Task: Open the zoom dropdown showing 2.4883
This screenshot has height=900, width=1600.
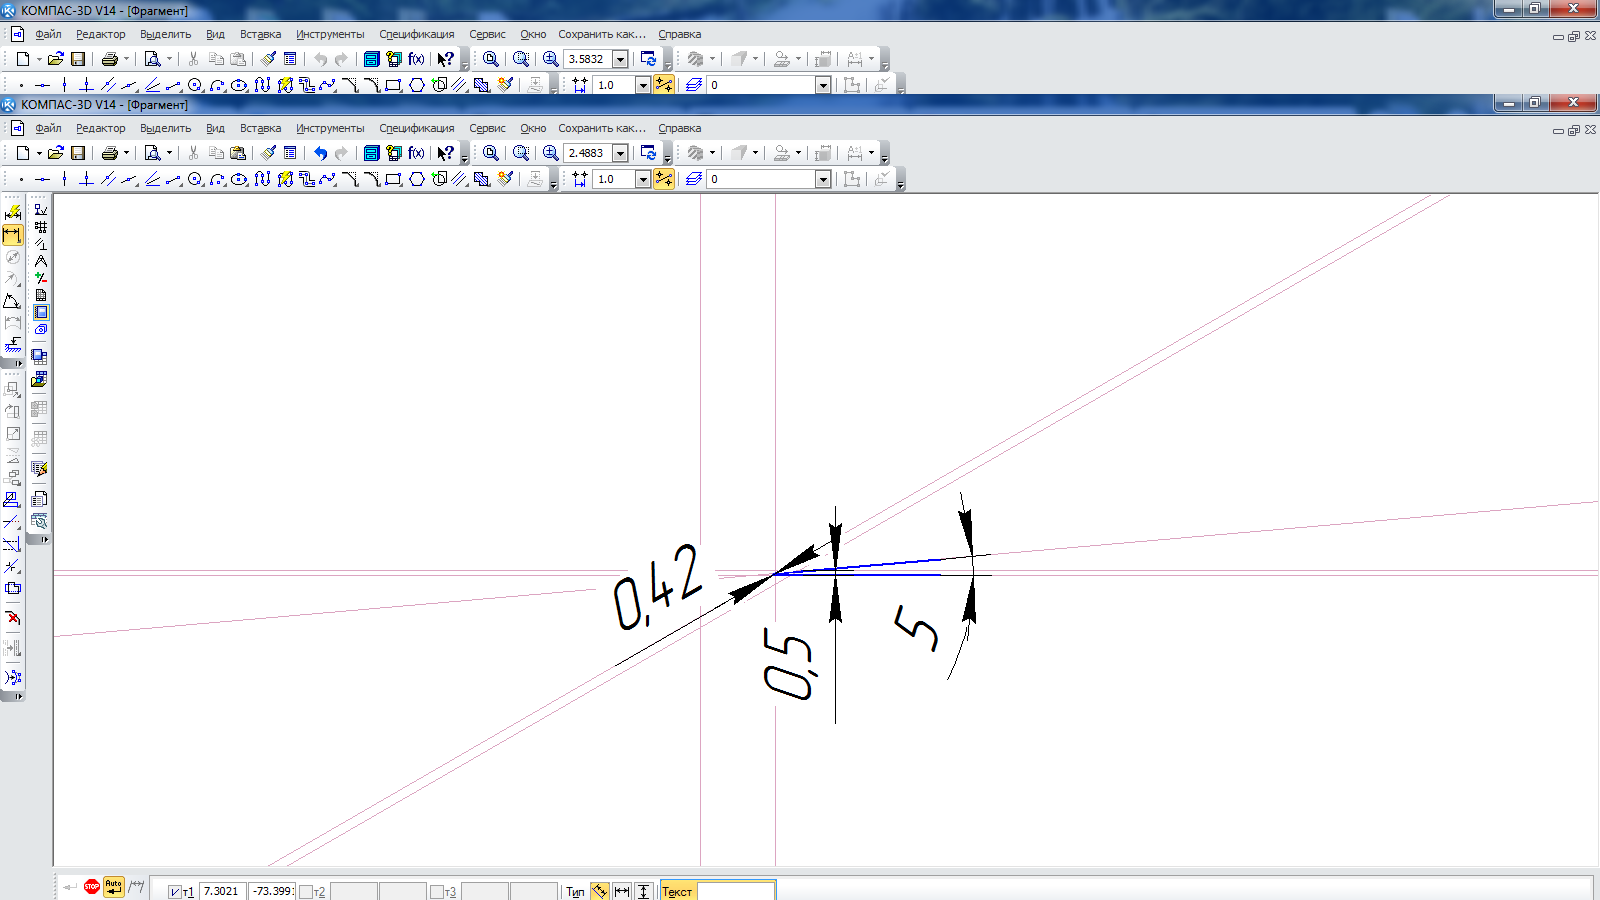Action: click(x=620, y=153)
